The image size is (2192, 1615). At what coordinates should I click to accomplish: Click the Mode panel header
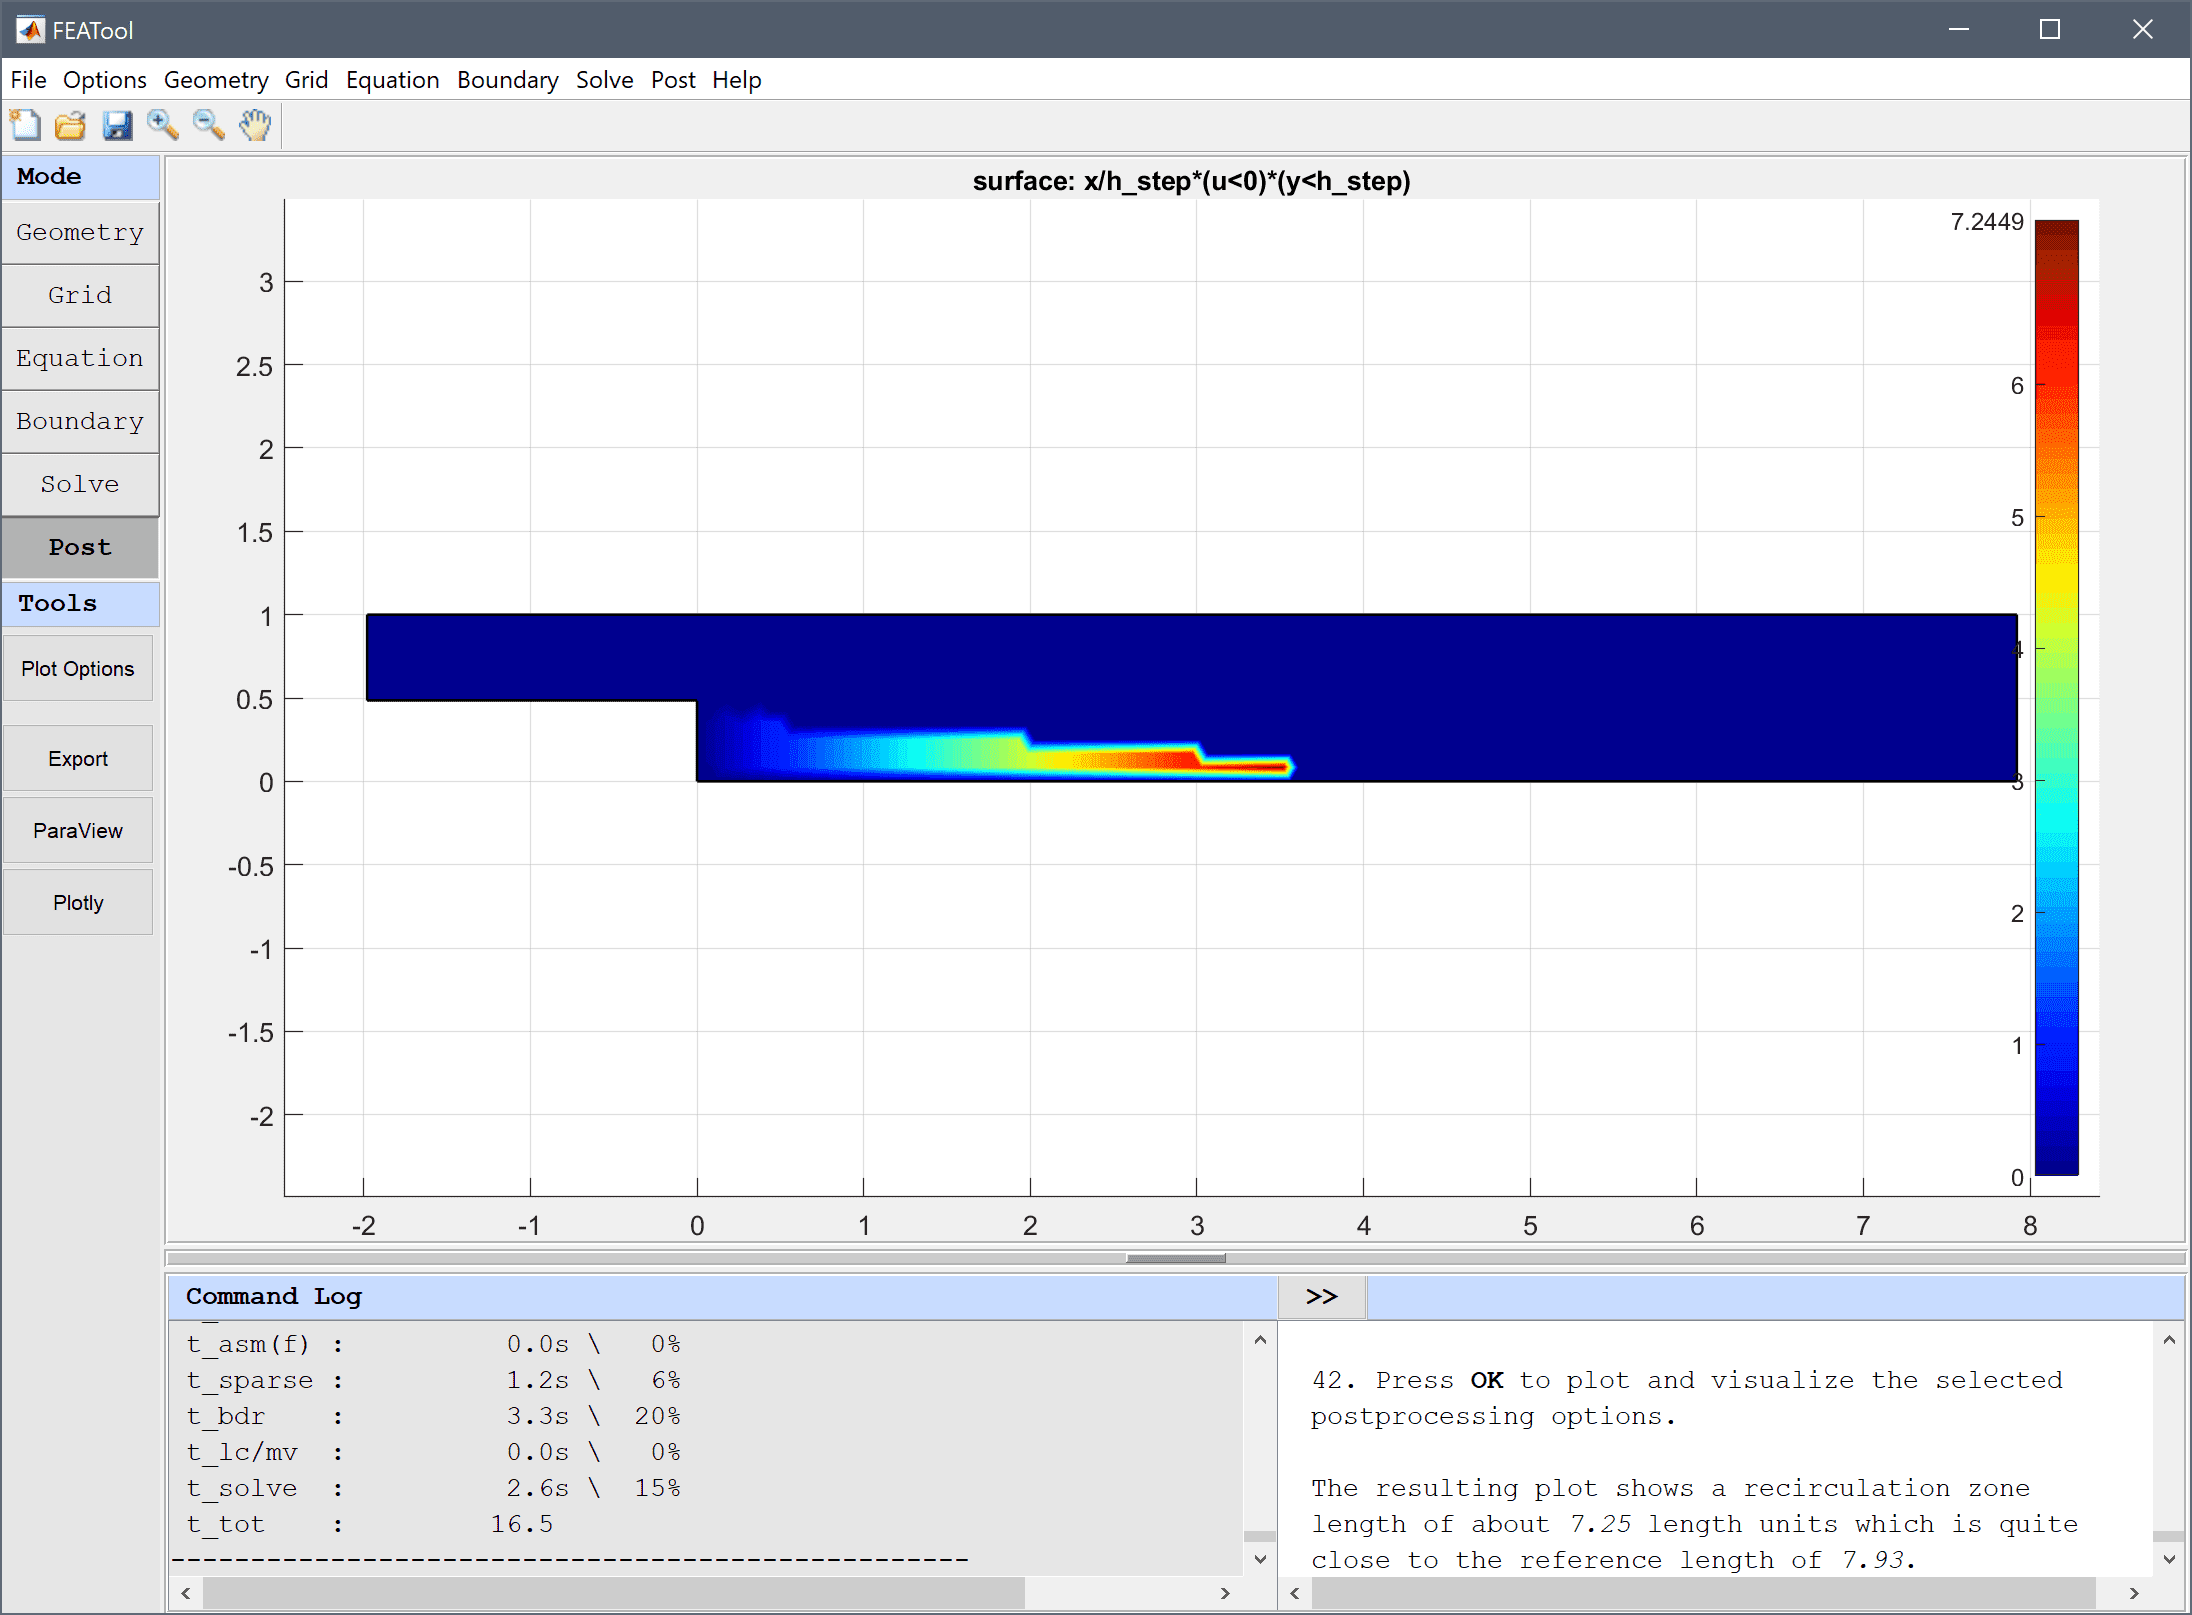80,176
